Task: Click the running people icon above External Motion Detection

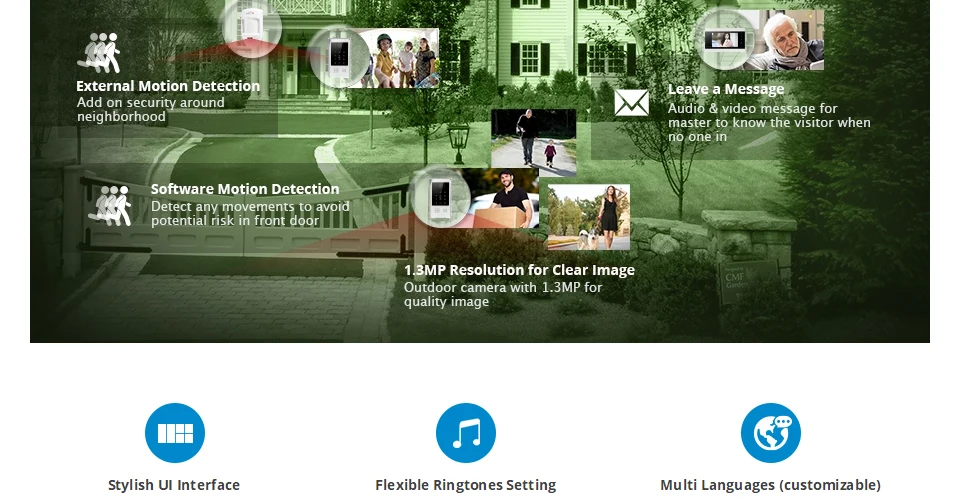Action: 99,53
